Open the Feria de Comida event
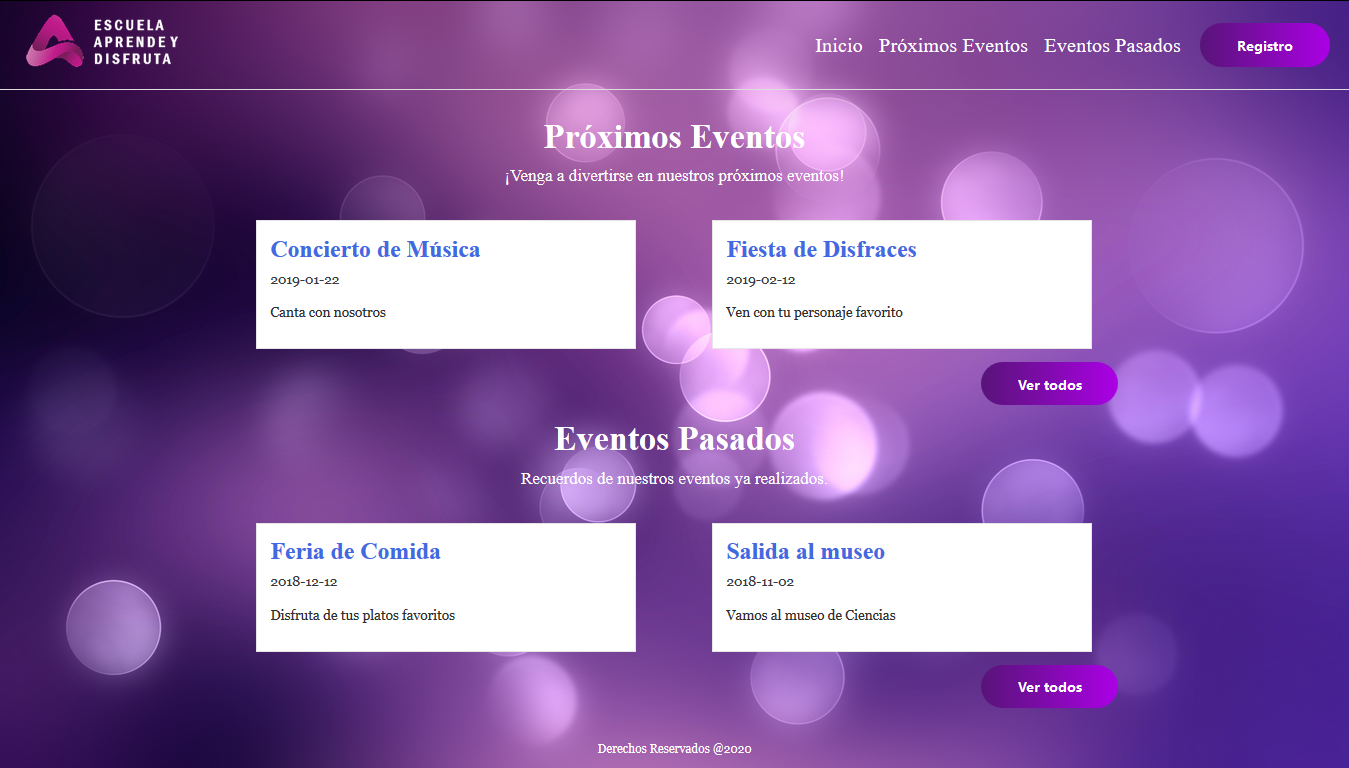This screenshot has height=768, width=1349. click(355, 551)
